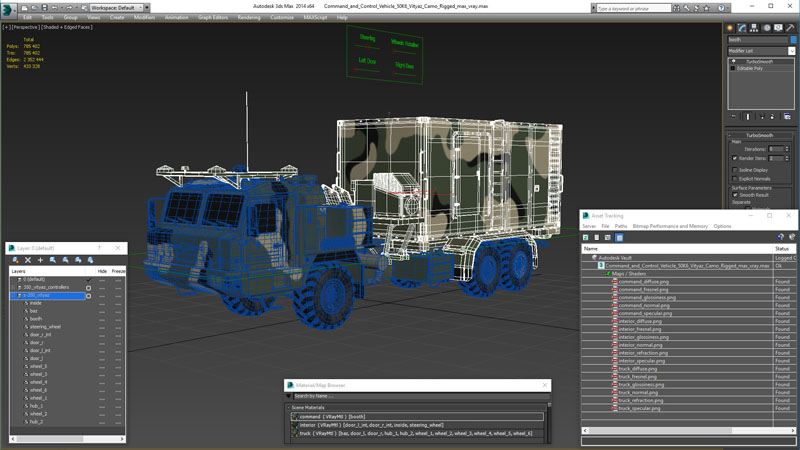Screen dimensions: 800x450
Task: Click the Pin Stack icon under modifier stack
Action: 734,117
